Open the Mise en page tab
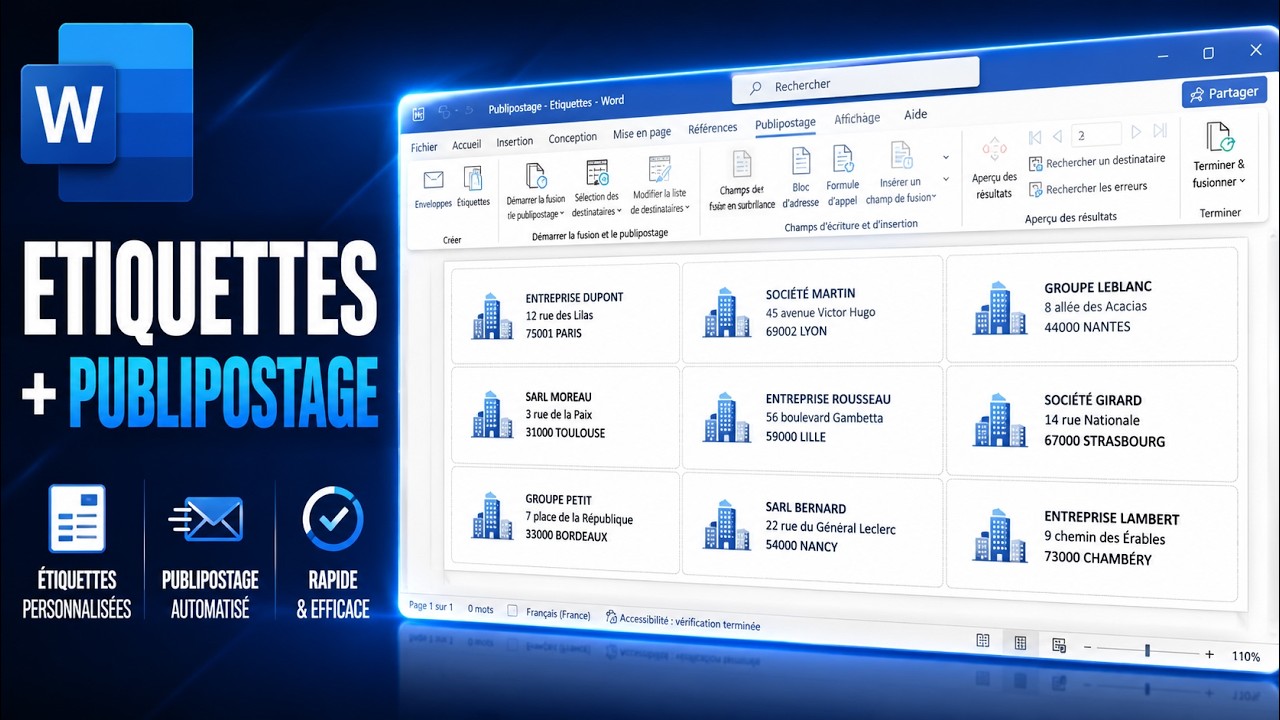This screenshot has width=1280, height=720. pos(642,134)
